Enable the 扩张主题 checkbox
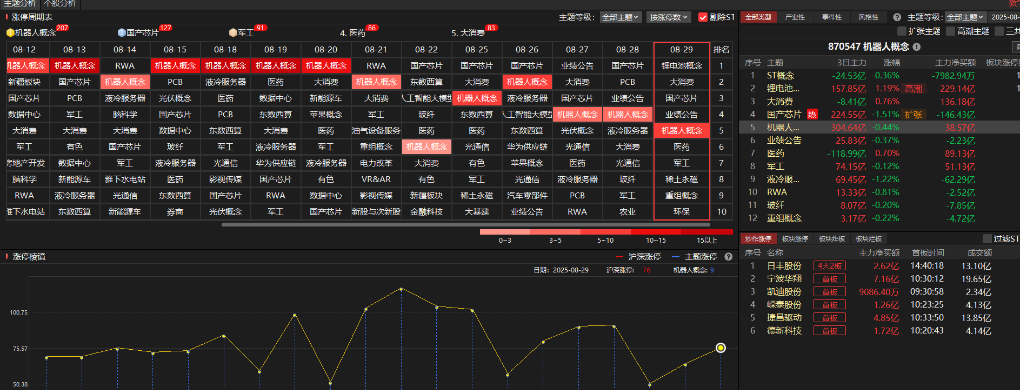This screenshot has width=1020, height=390. [901, 31]
